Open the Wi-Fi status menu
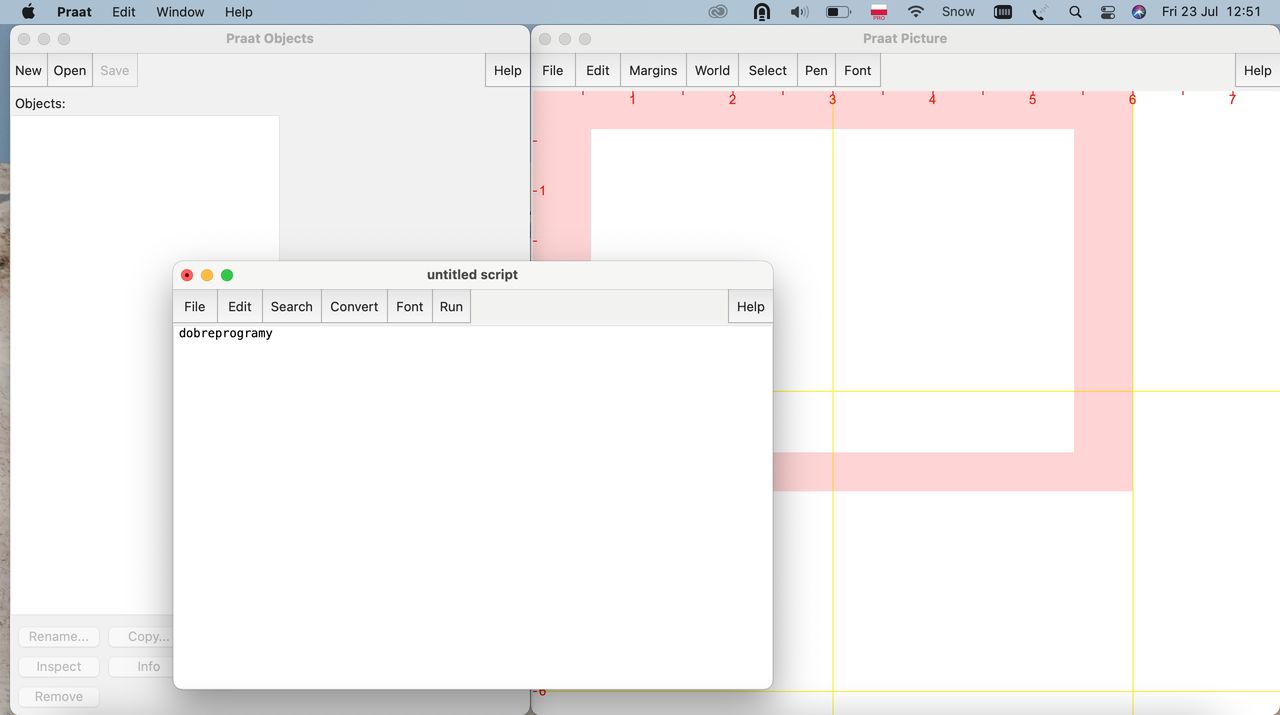The height and width of the screenshot is (715, 1280). (x=916, y=12)
